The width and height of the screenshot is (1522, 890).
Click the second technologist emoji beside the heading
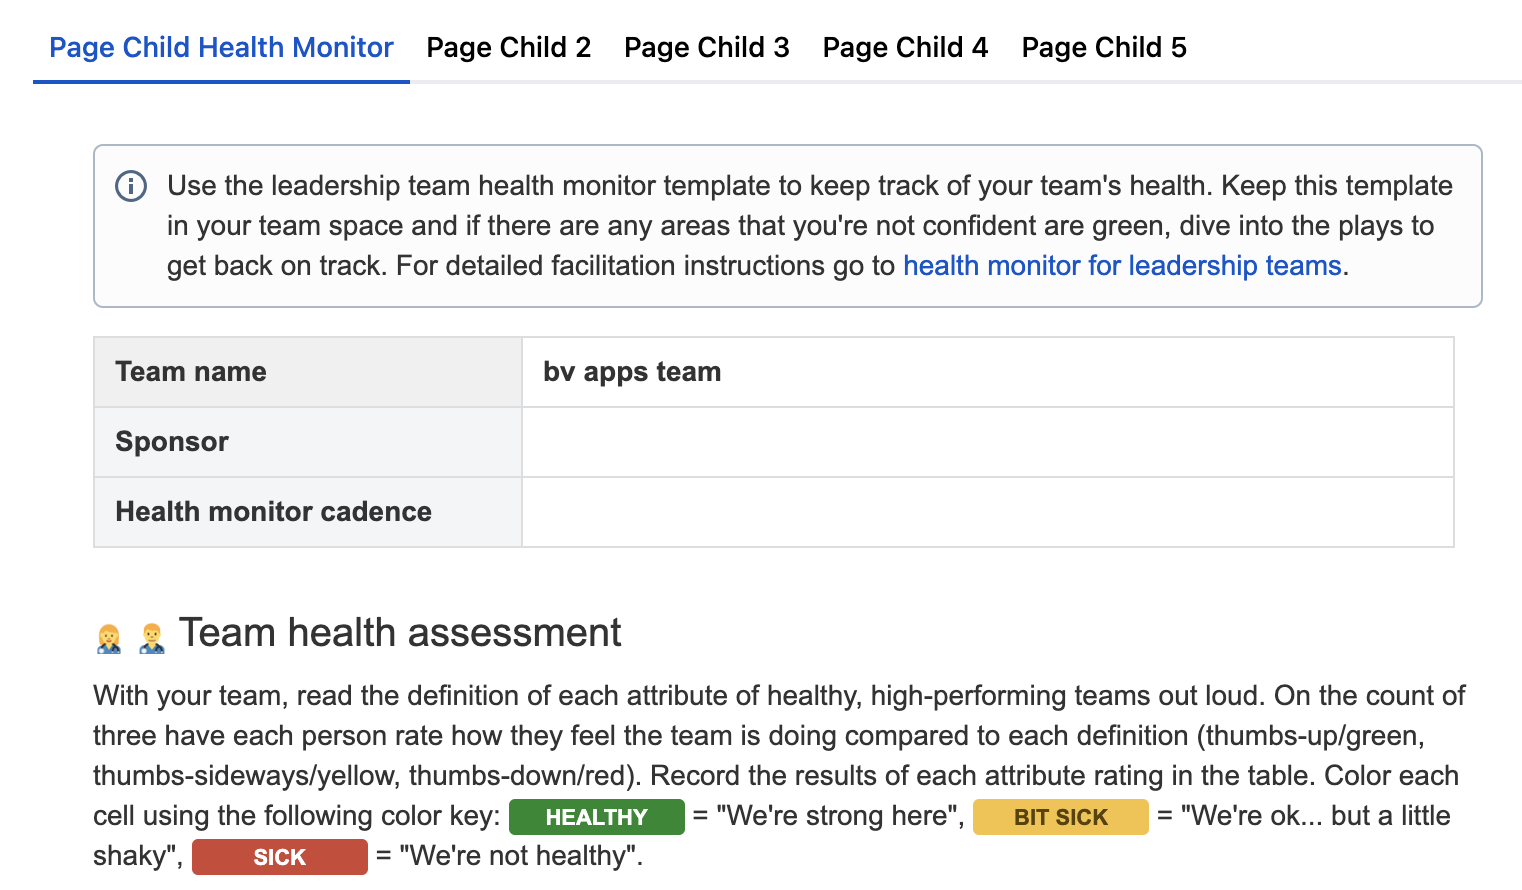(x=152, y=638)
